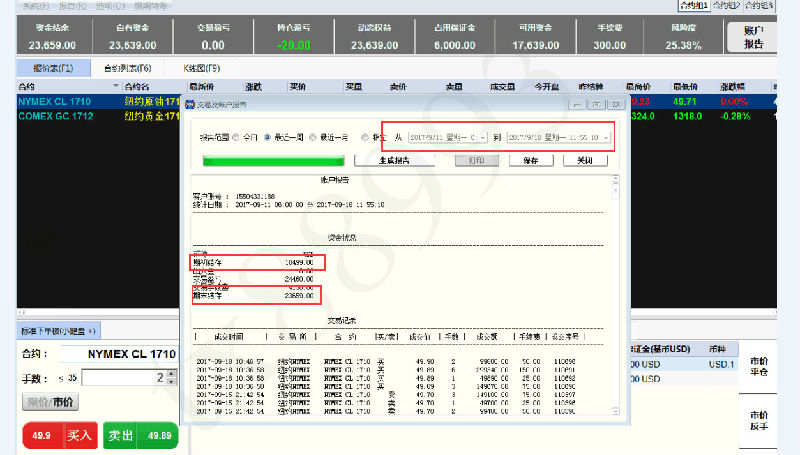Increase 手数 with the stepper up arrow
Image resolution: width=800 pixels, height=455 pixels.
[171, 374]
